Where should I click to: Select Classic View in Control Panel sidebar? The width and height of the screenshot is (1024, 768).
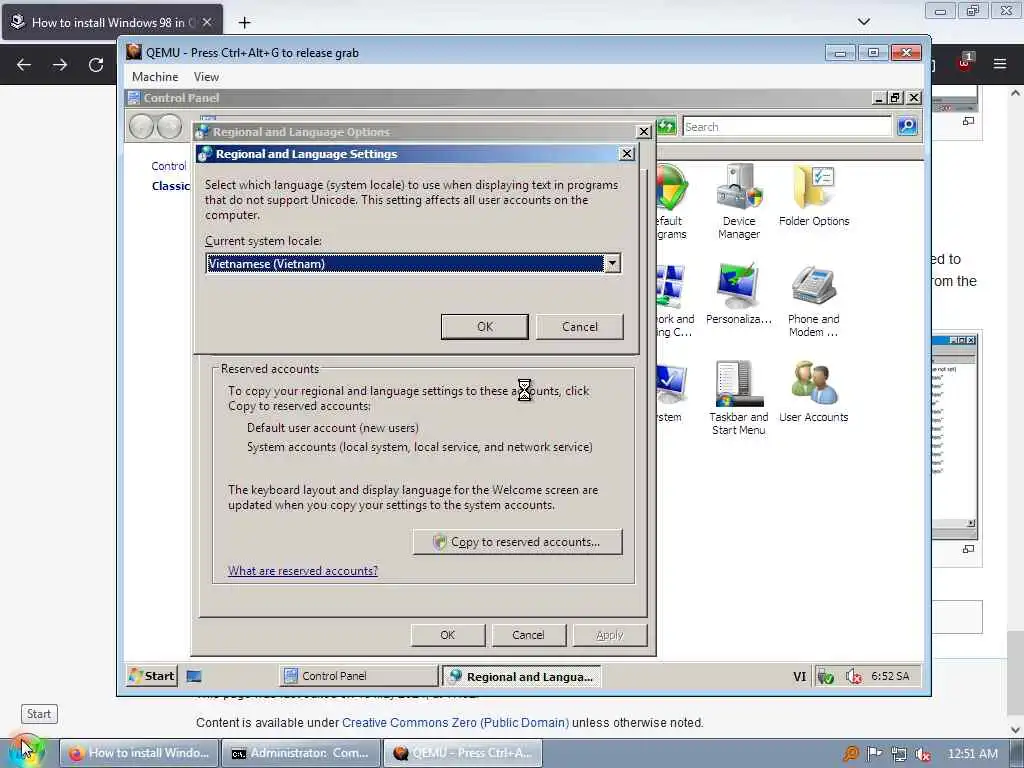click(x=170, y=186)
